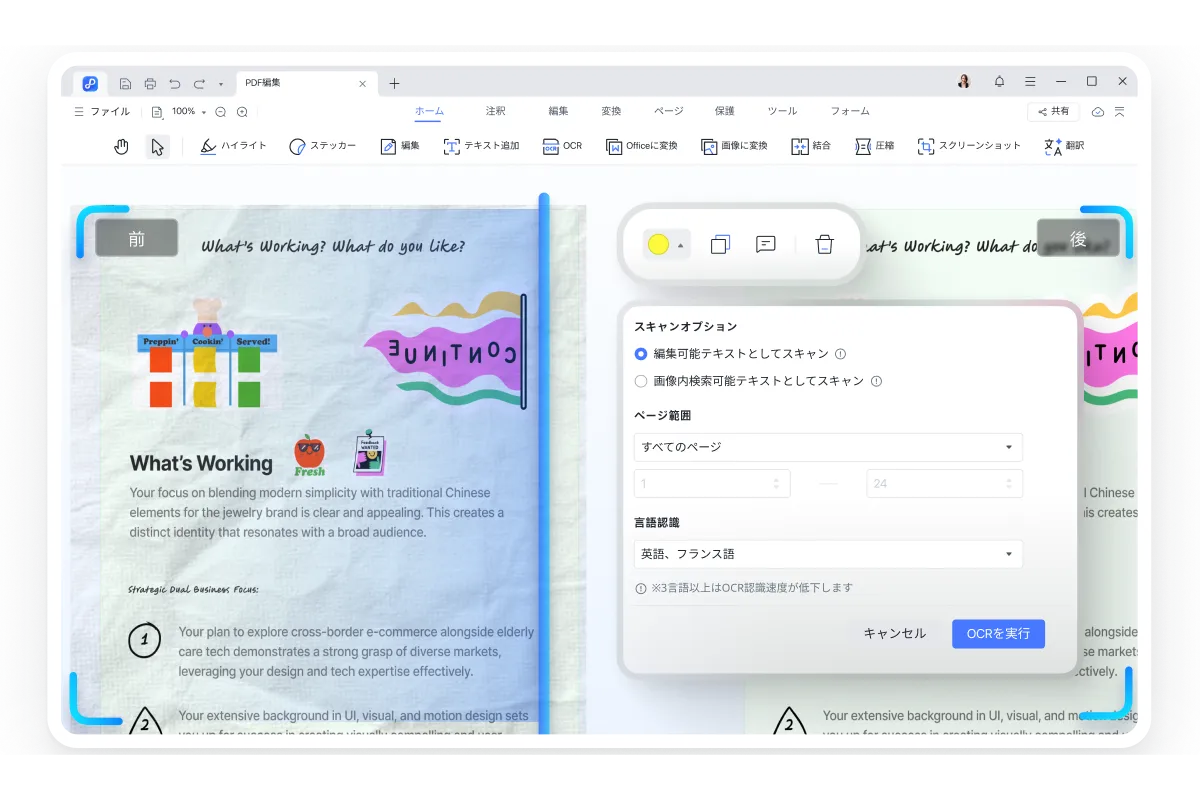
Task: Select 編集可能テキストとしてスキャン radio option
Action: 641,354
